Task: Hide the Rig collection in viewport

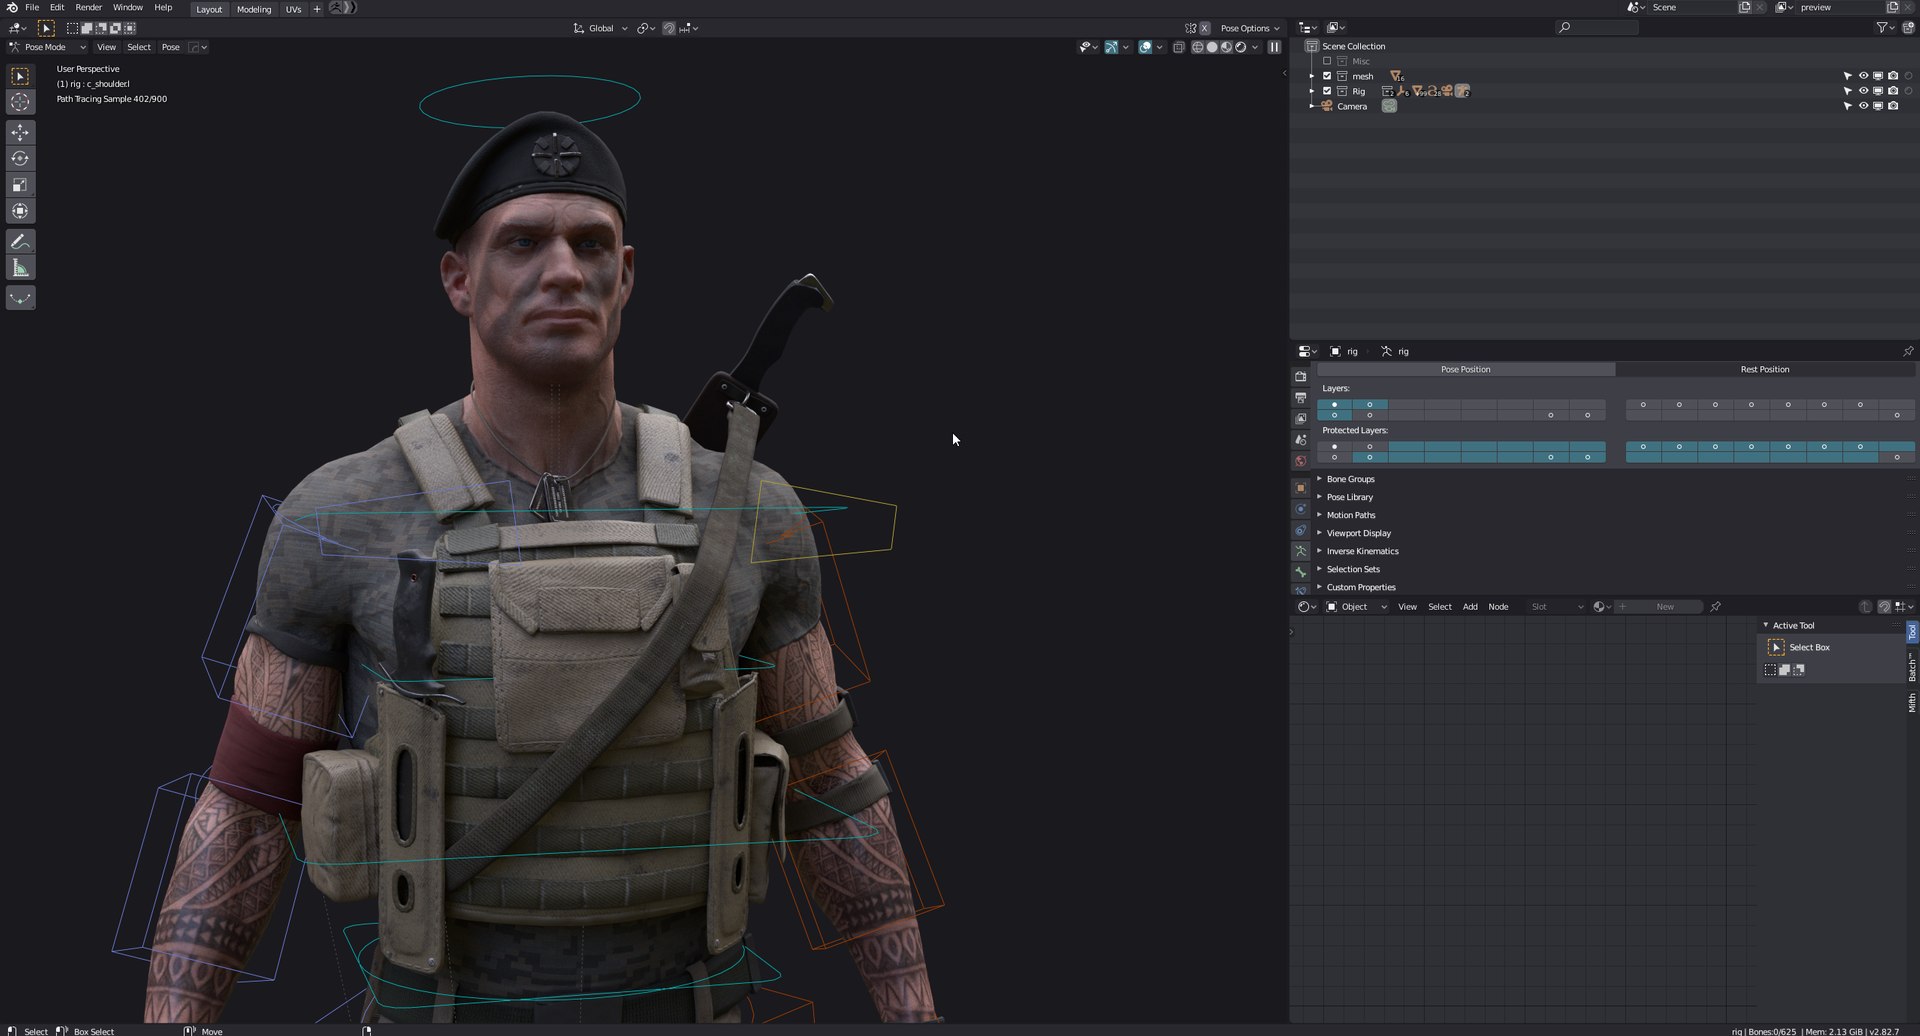Action: click(1863, 91)
